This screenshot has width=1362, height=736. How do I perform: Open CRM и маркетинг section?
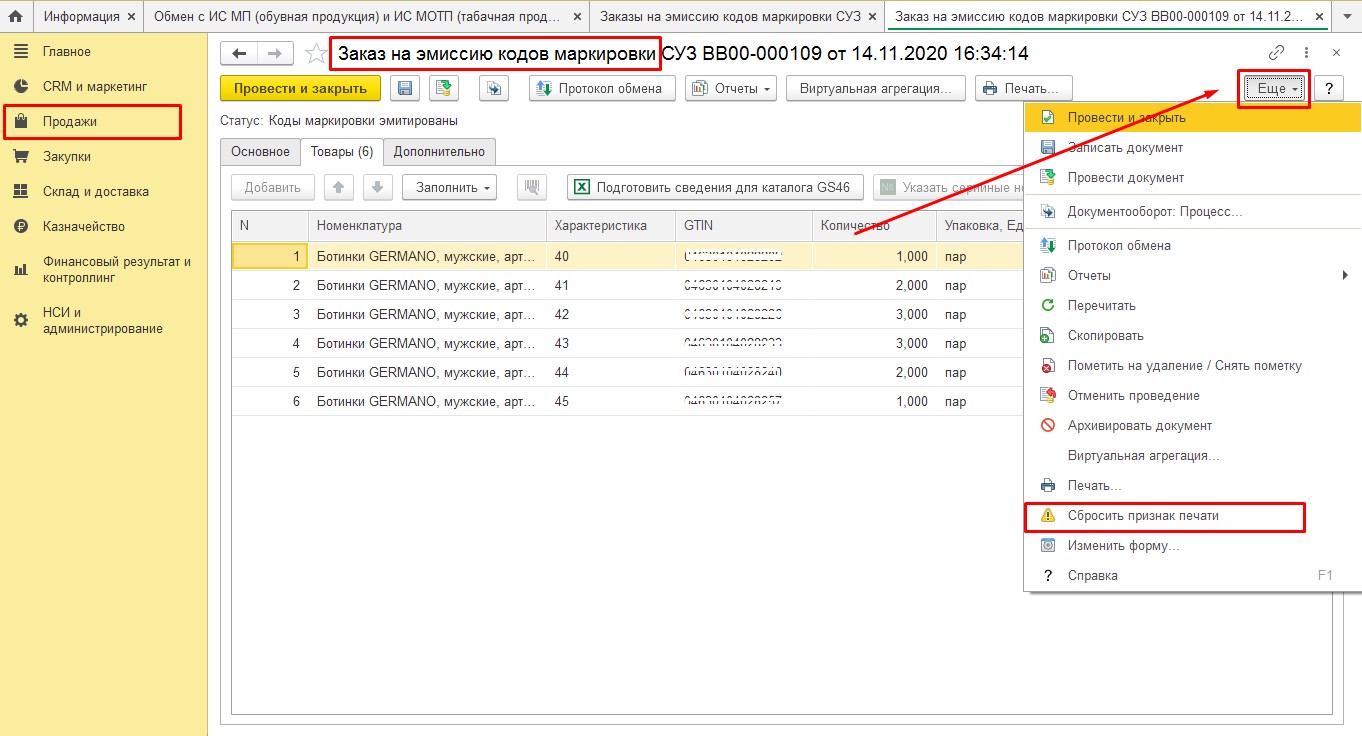pyautogui.click(x=104, y=86)
